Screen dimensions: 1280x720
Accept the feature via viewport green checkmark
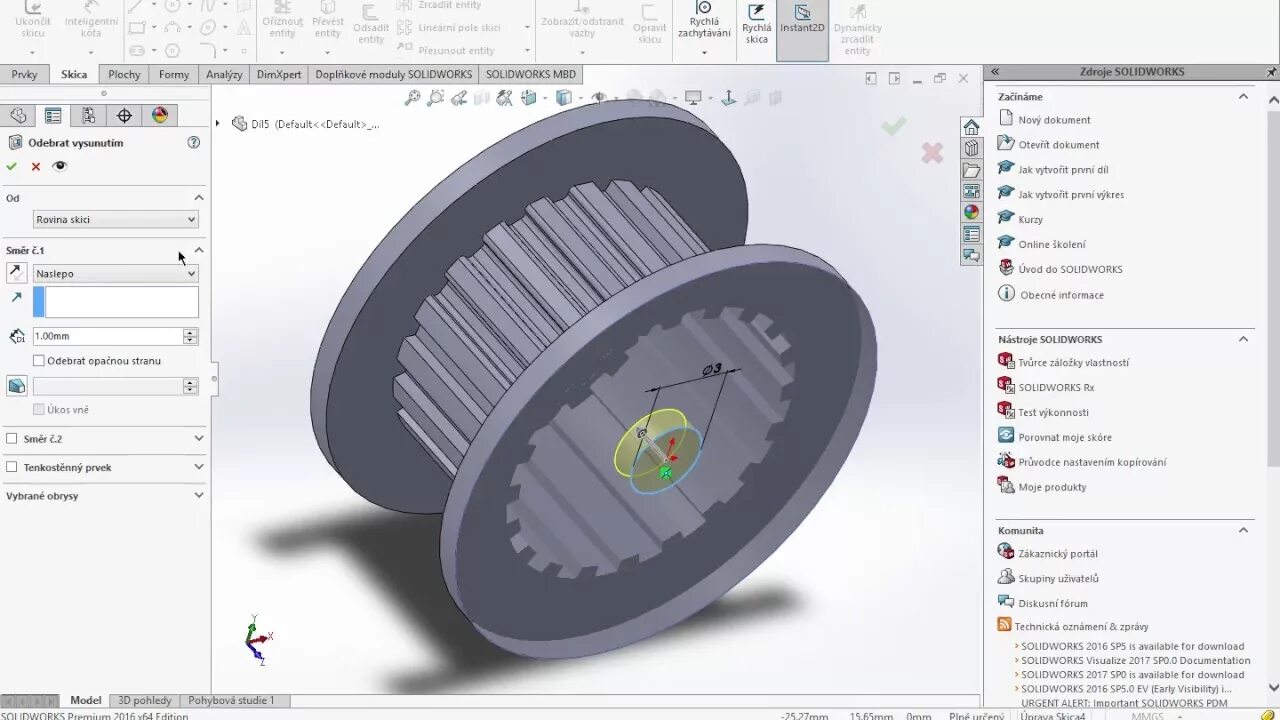(894, 126)
